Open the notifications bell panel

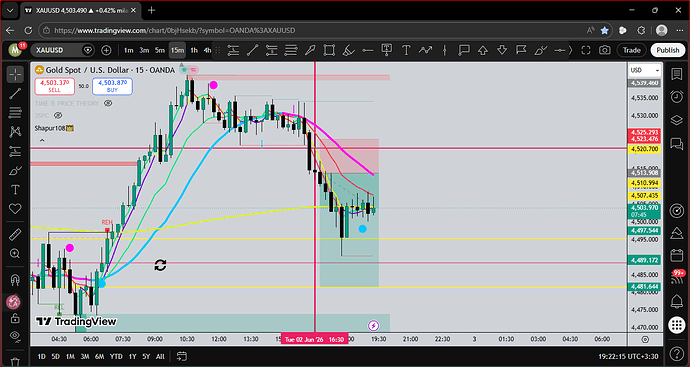coord(676,302)
